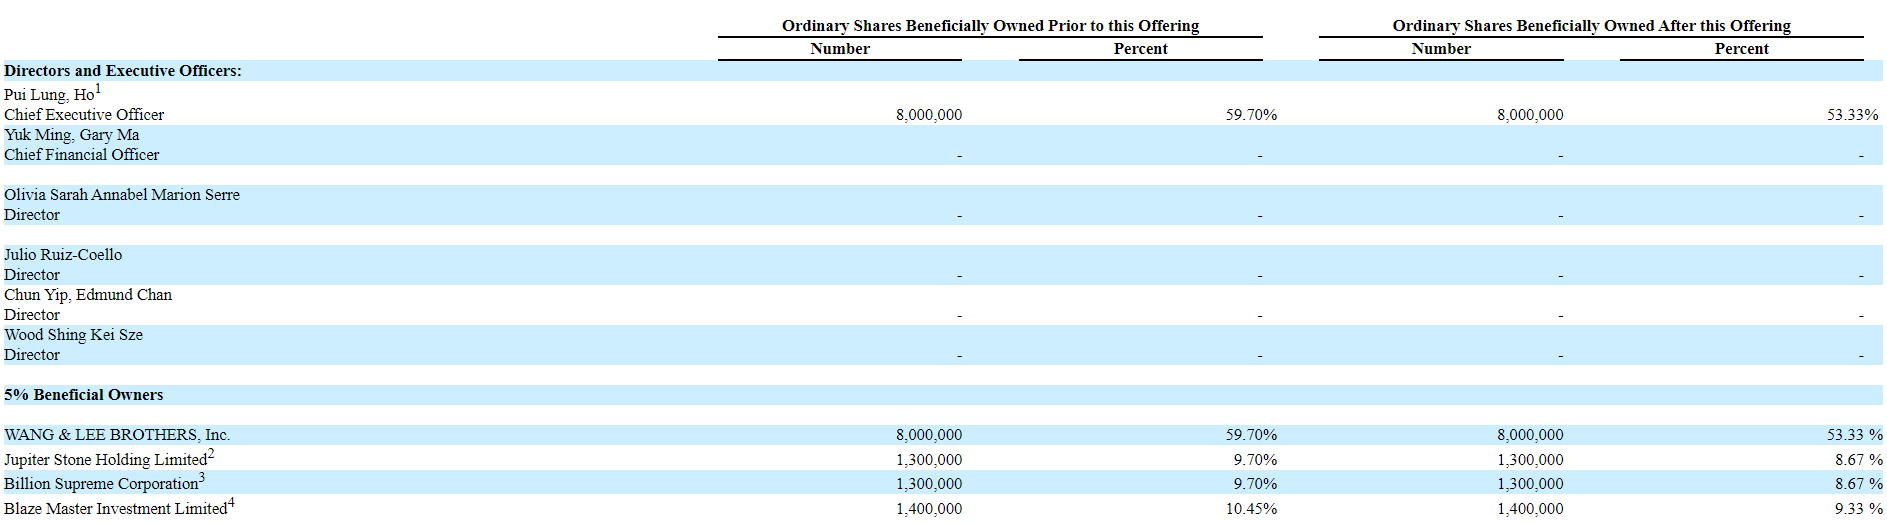Select the 10.45% value for Blaze Master

point(1251,509)
